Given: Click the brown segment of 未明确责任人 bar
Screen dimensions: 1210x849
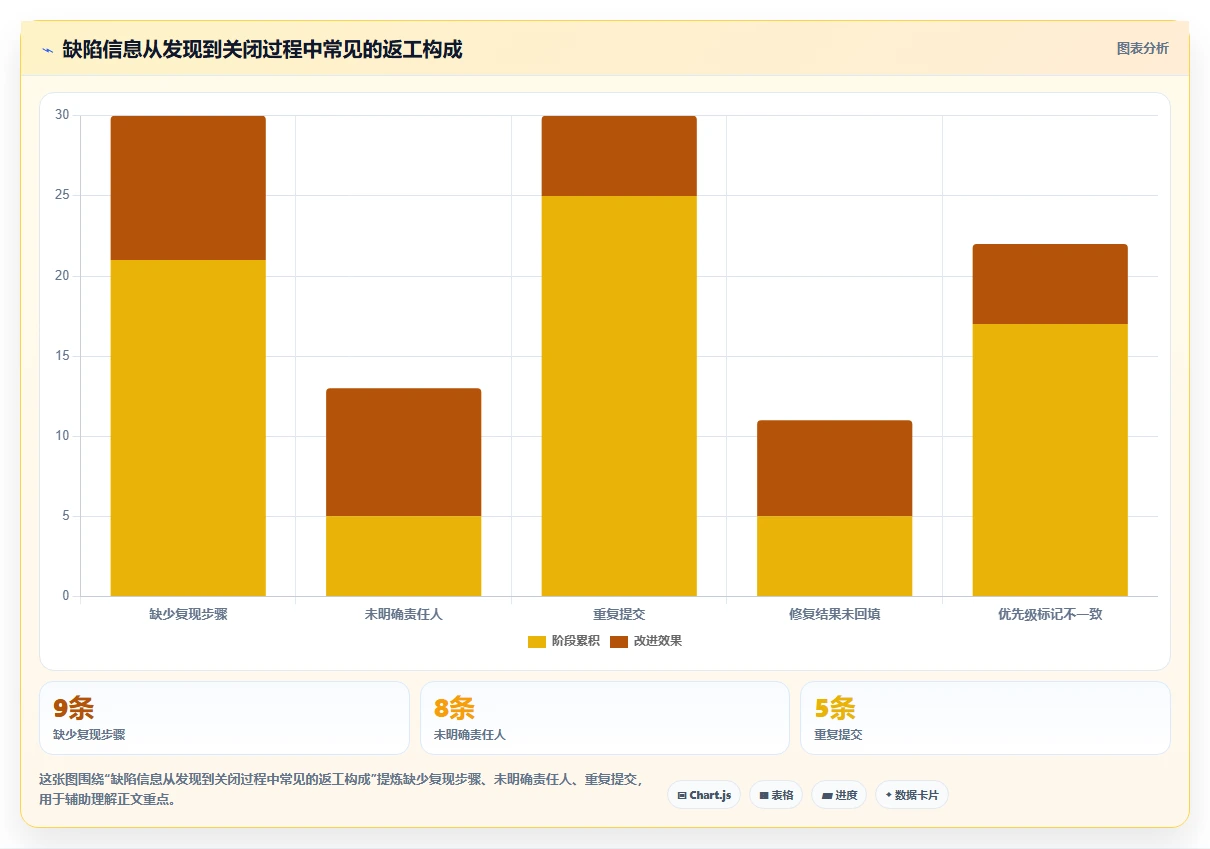Looking at the screenshot, I should [x=403, y=452].
